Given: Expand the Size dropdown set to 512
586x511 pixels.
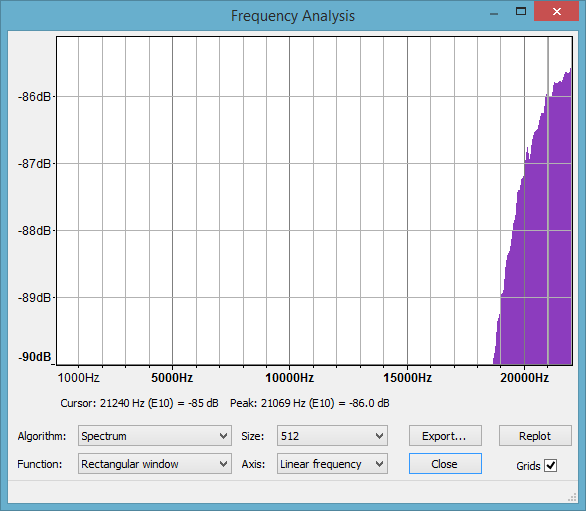Looking at the screenshot, I should pyautogui.click(x=332, y=435).
